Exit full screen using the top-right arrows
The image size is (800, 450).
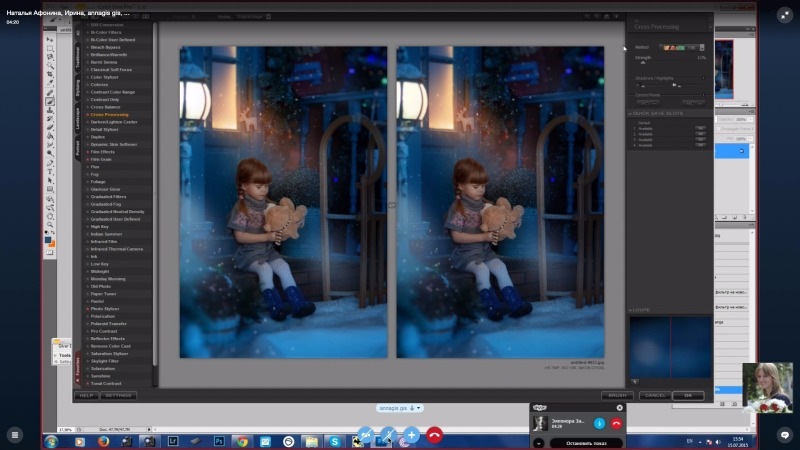click(x=785, y=15)
